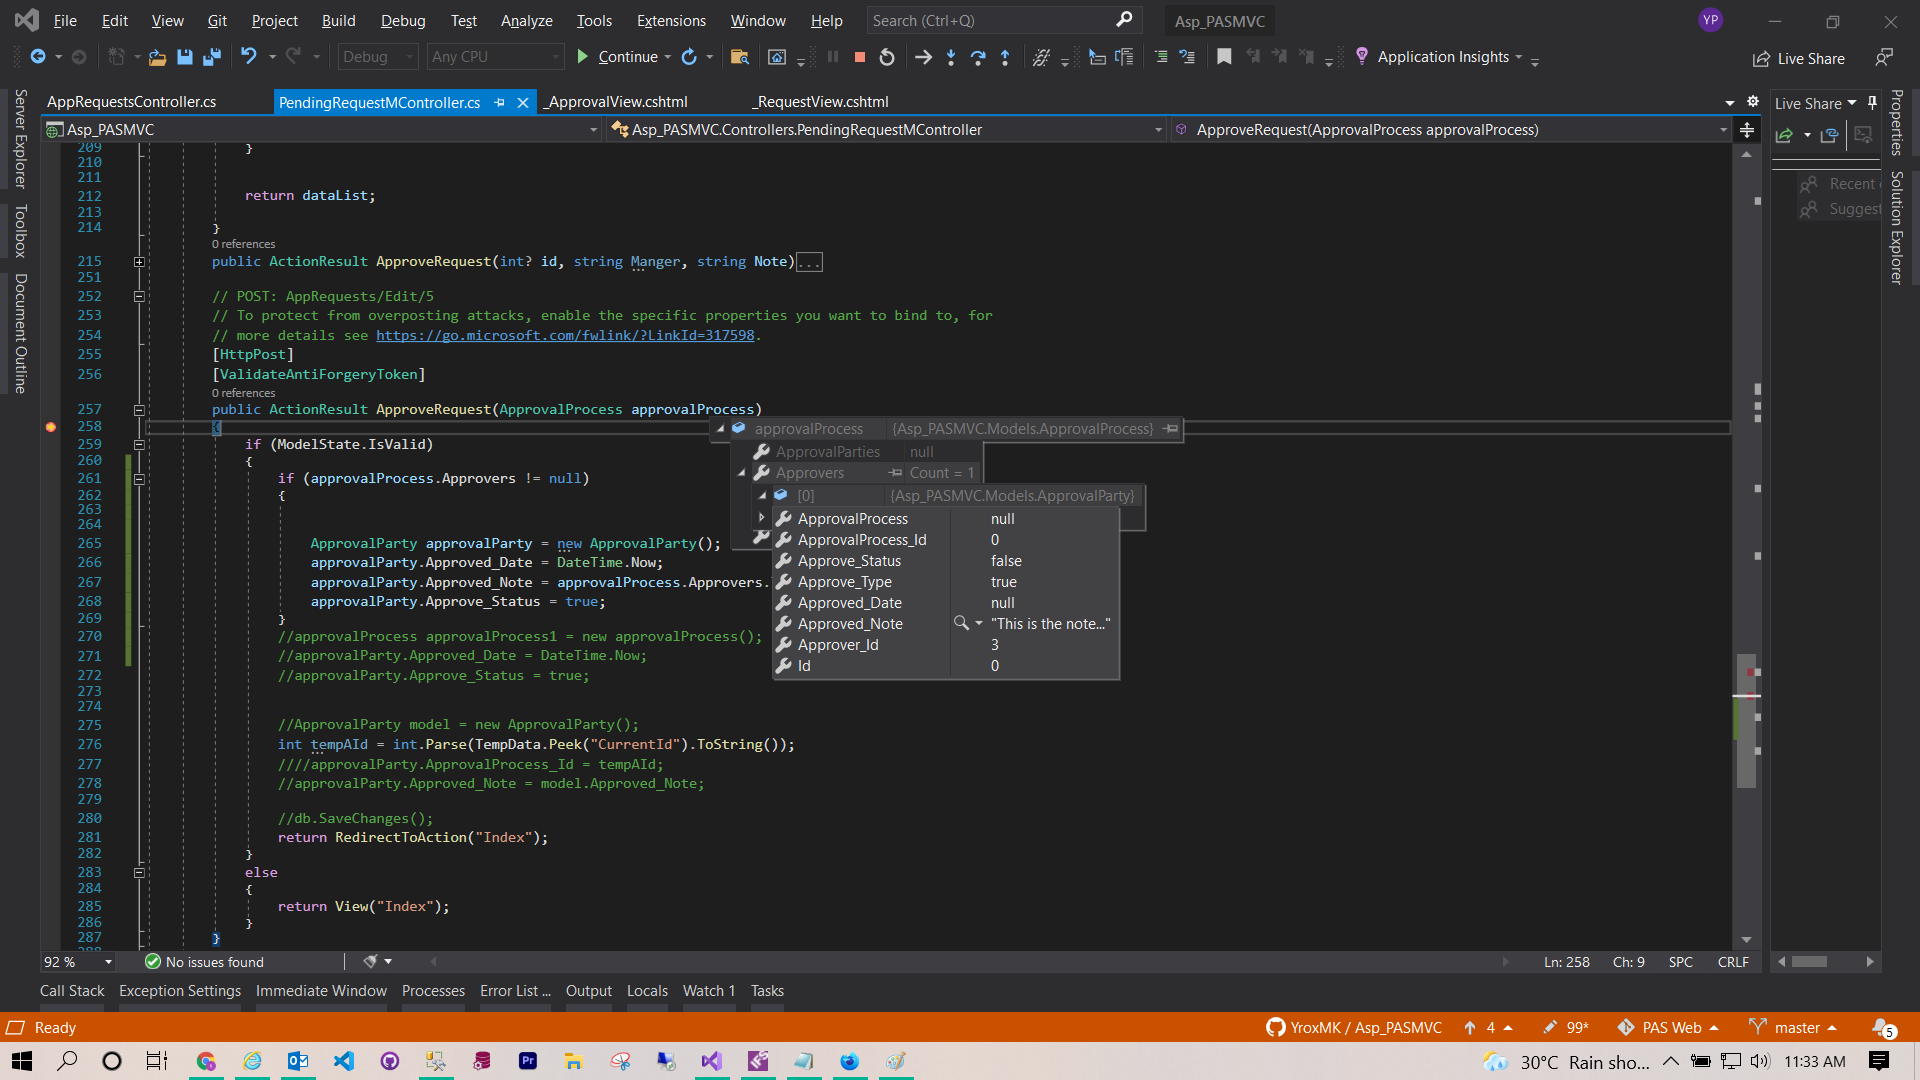This screenshot has height=1080, width=1920.
Task: Open the Debug menu
Action: click(x=403, y=20)
